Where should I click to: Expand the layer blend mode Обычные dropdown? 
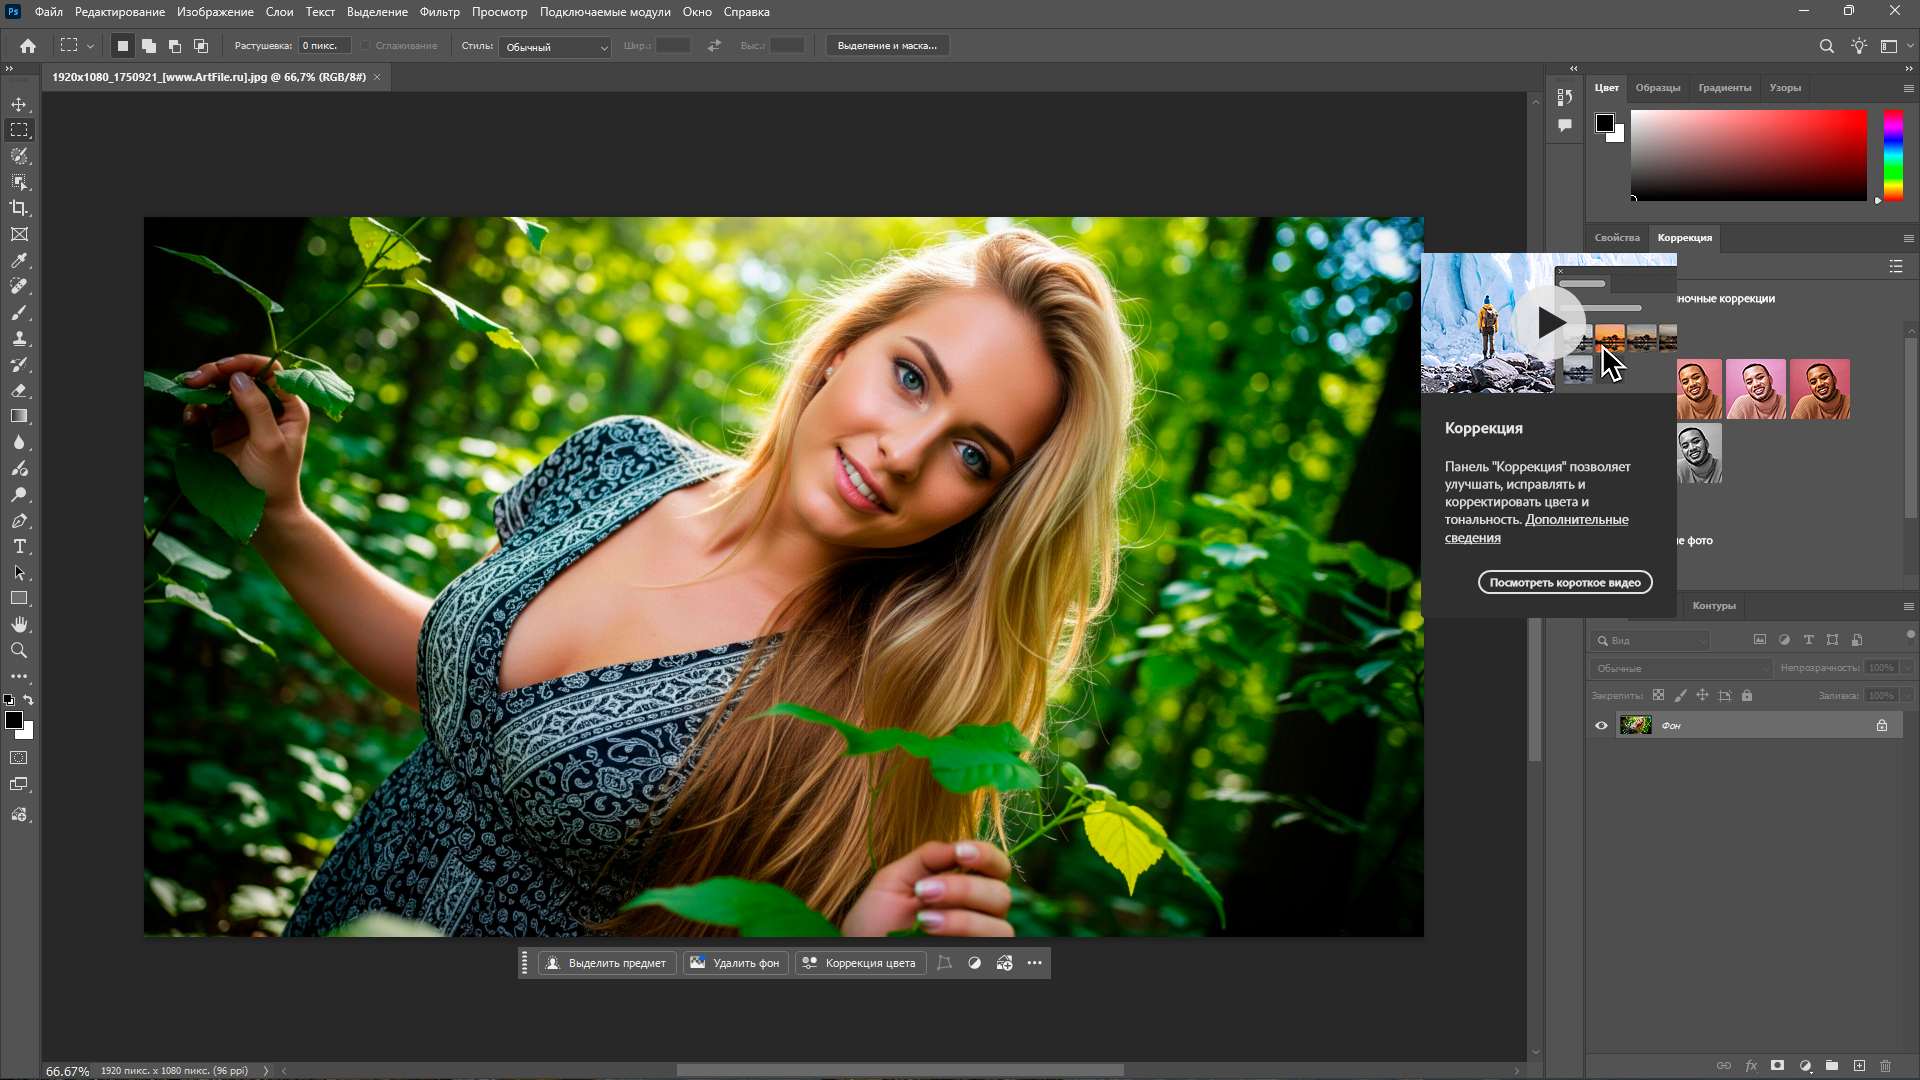[x=1679, y=668]
